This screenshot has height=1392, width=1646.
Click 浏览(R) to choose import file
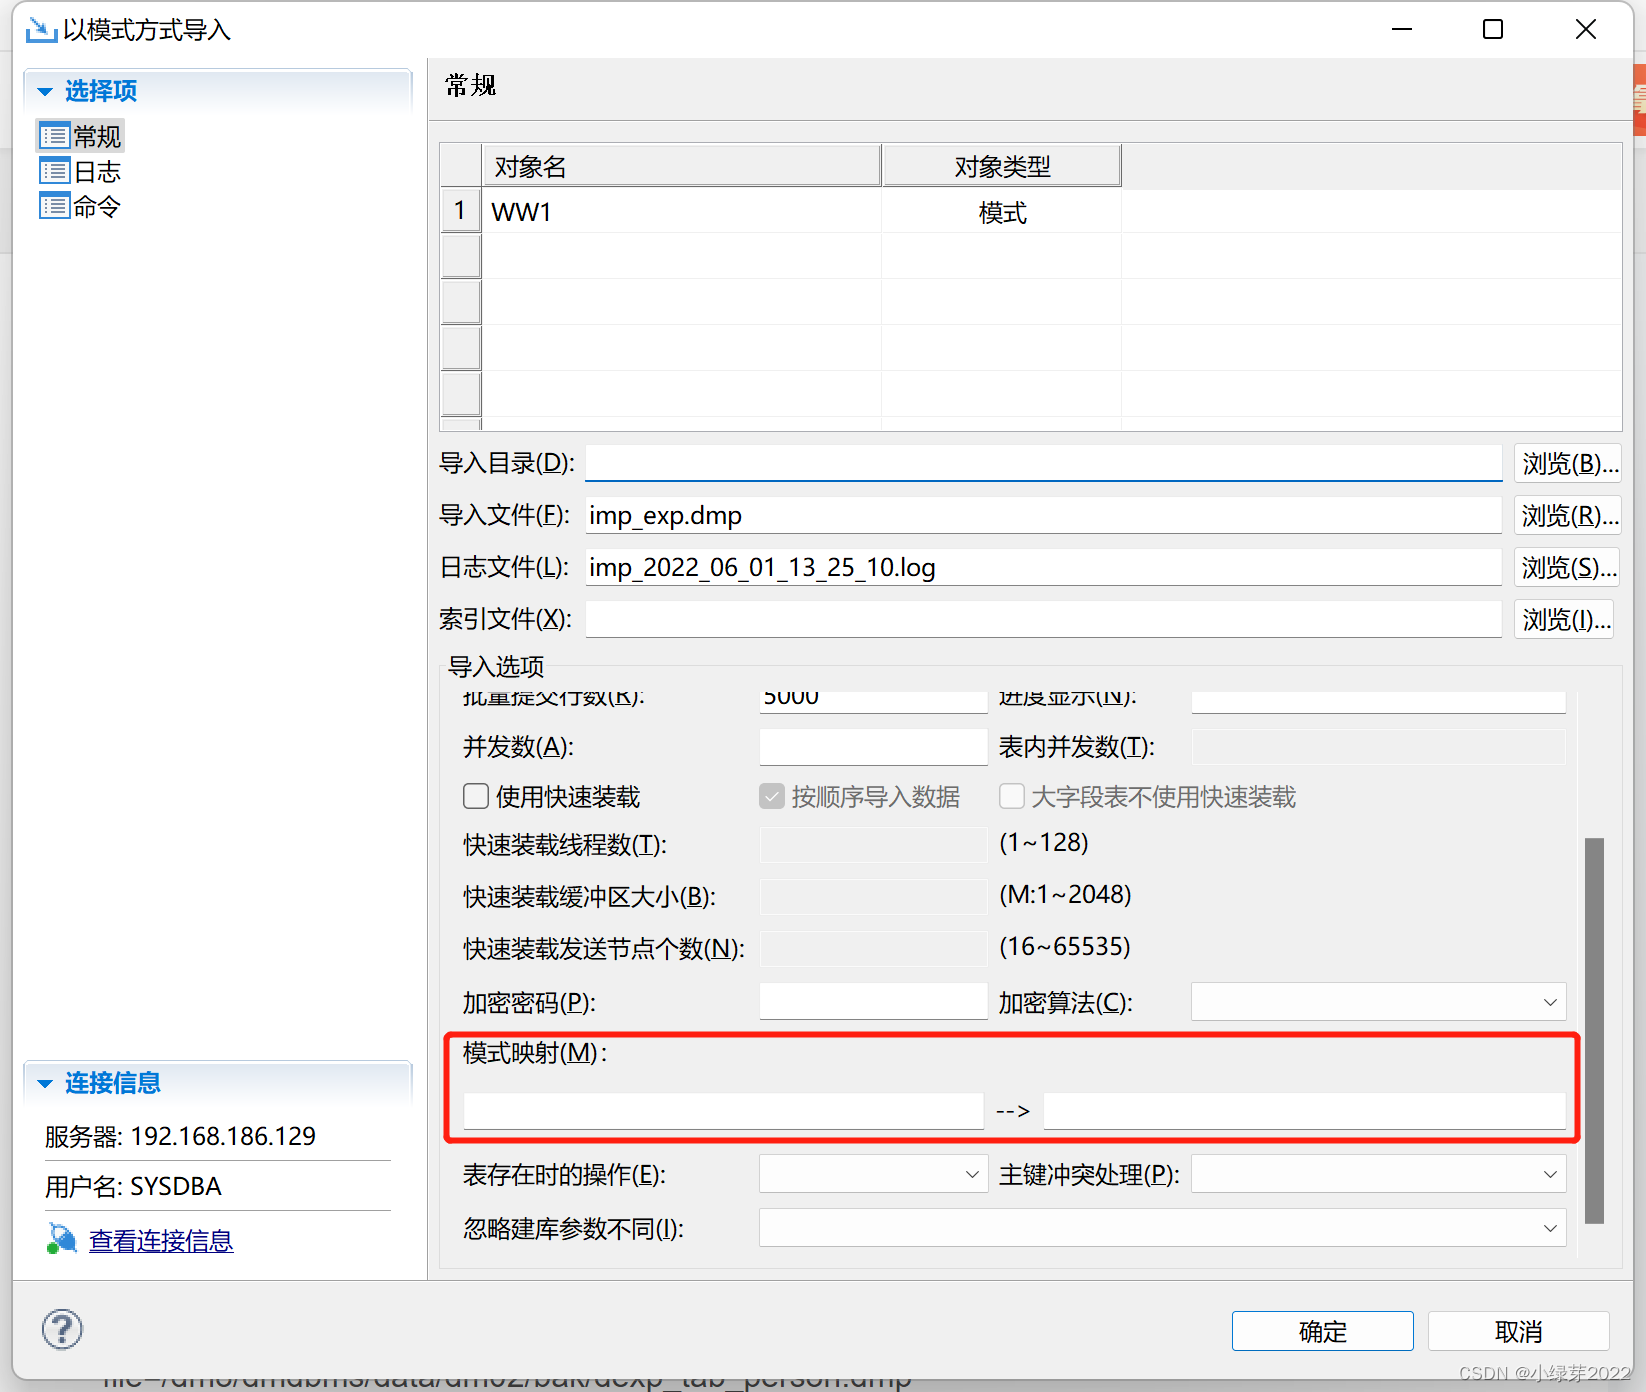click(1567, 515)
